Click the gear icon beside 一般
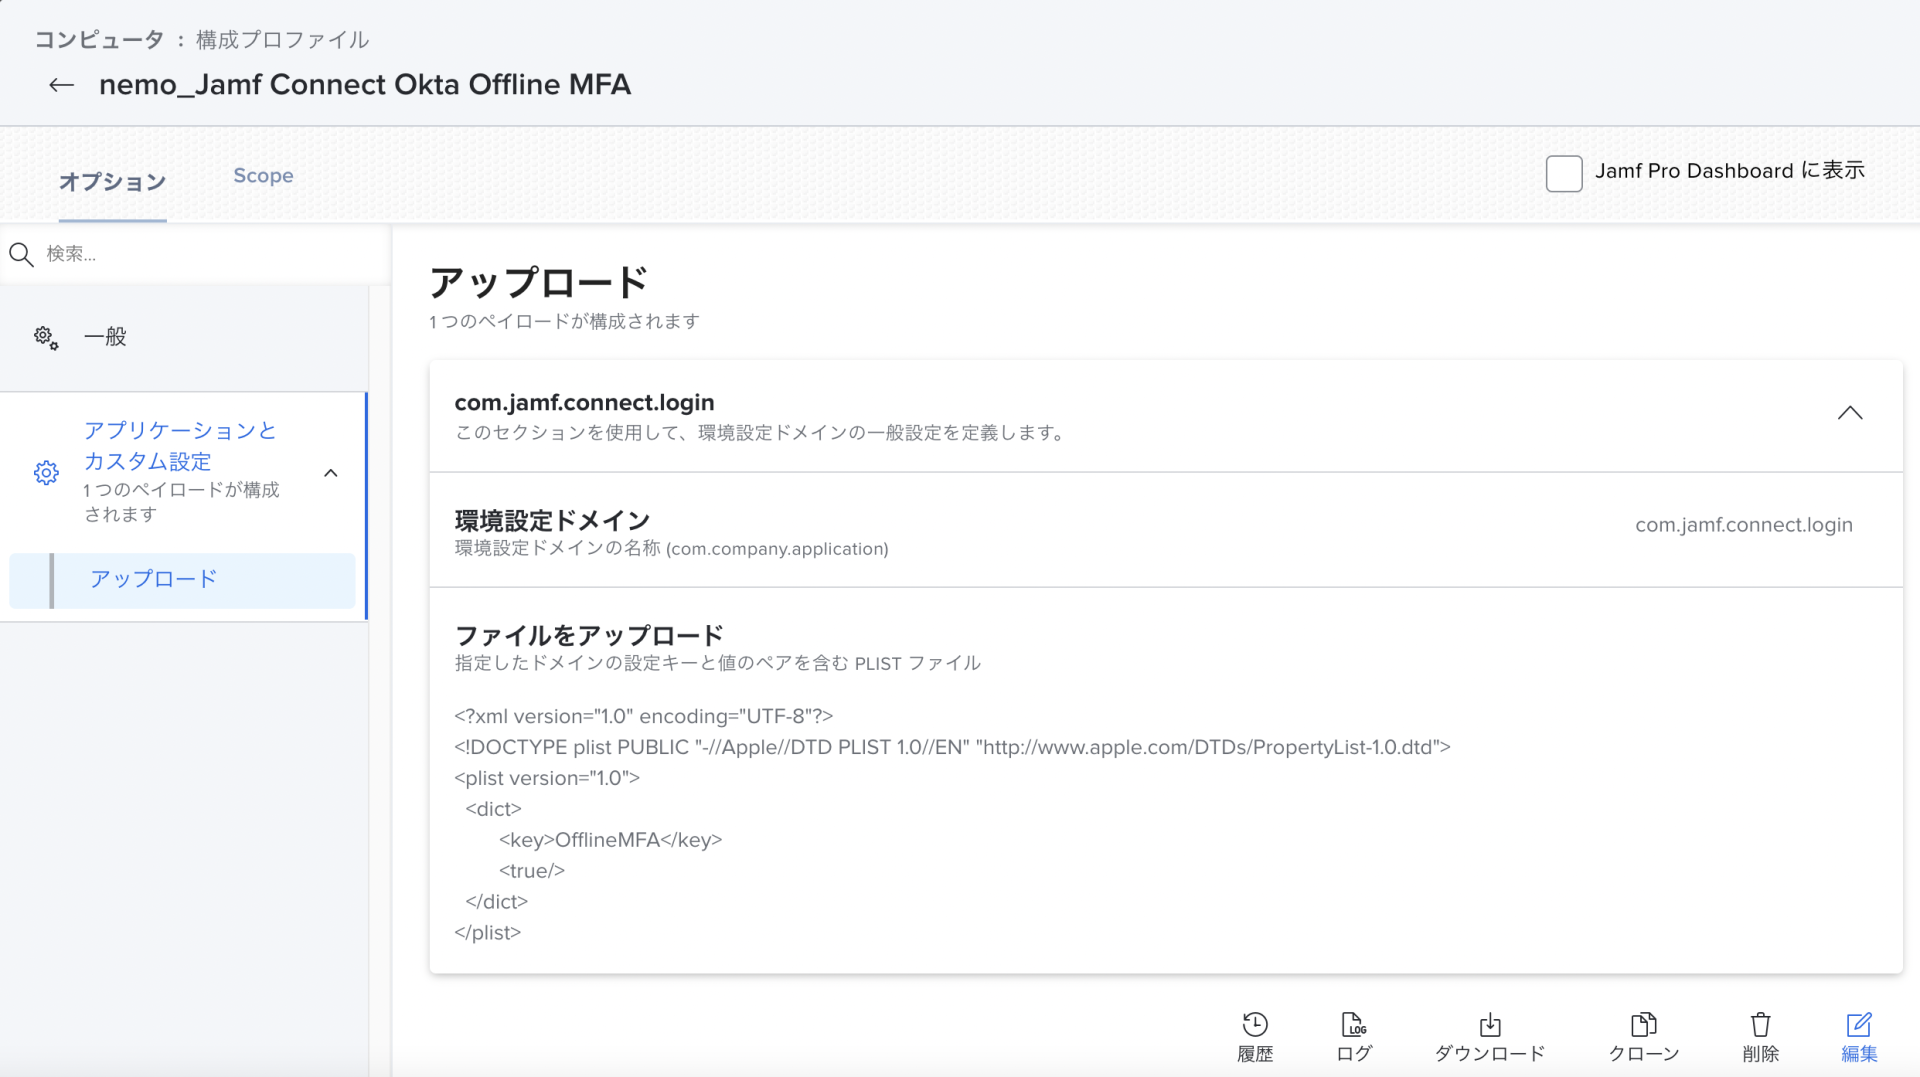The width and height of the screenshot is (1920, 1077). tap(45, 337)
